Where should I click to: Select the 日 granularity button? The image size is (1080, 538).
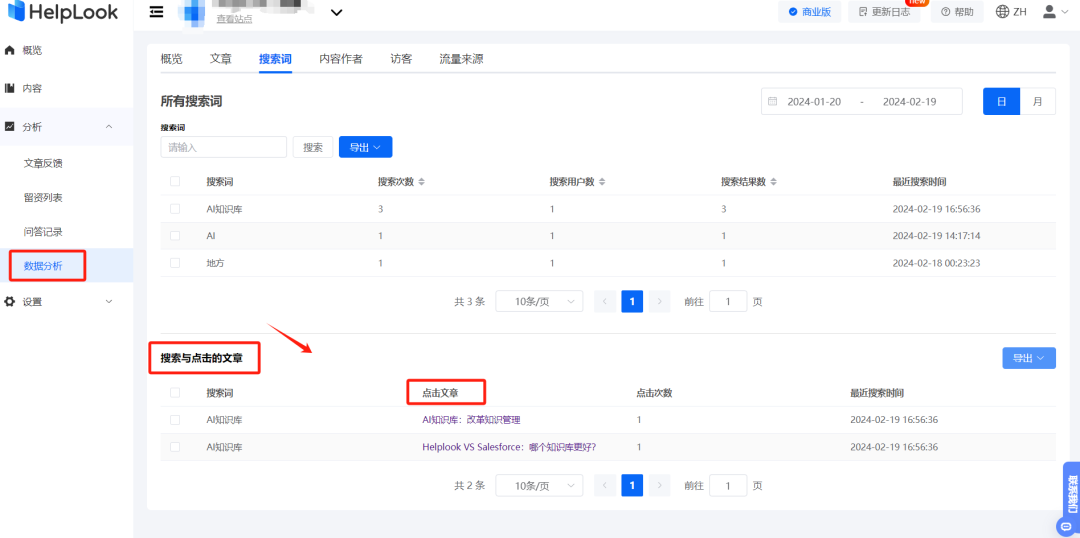1001,101
